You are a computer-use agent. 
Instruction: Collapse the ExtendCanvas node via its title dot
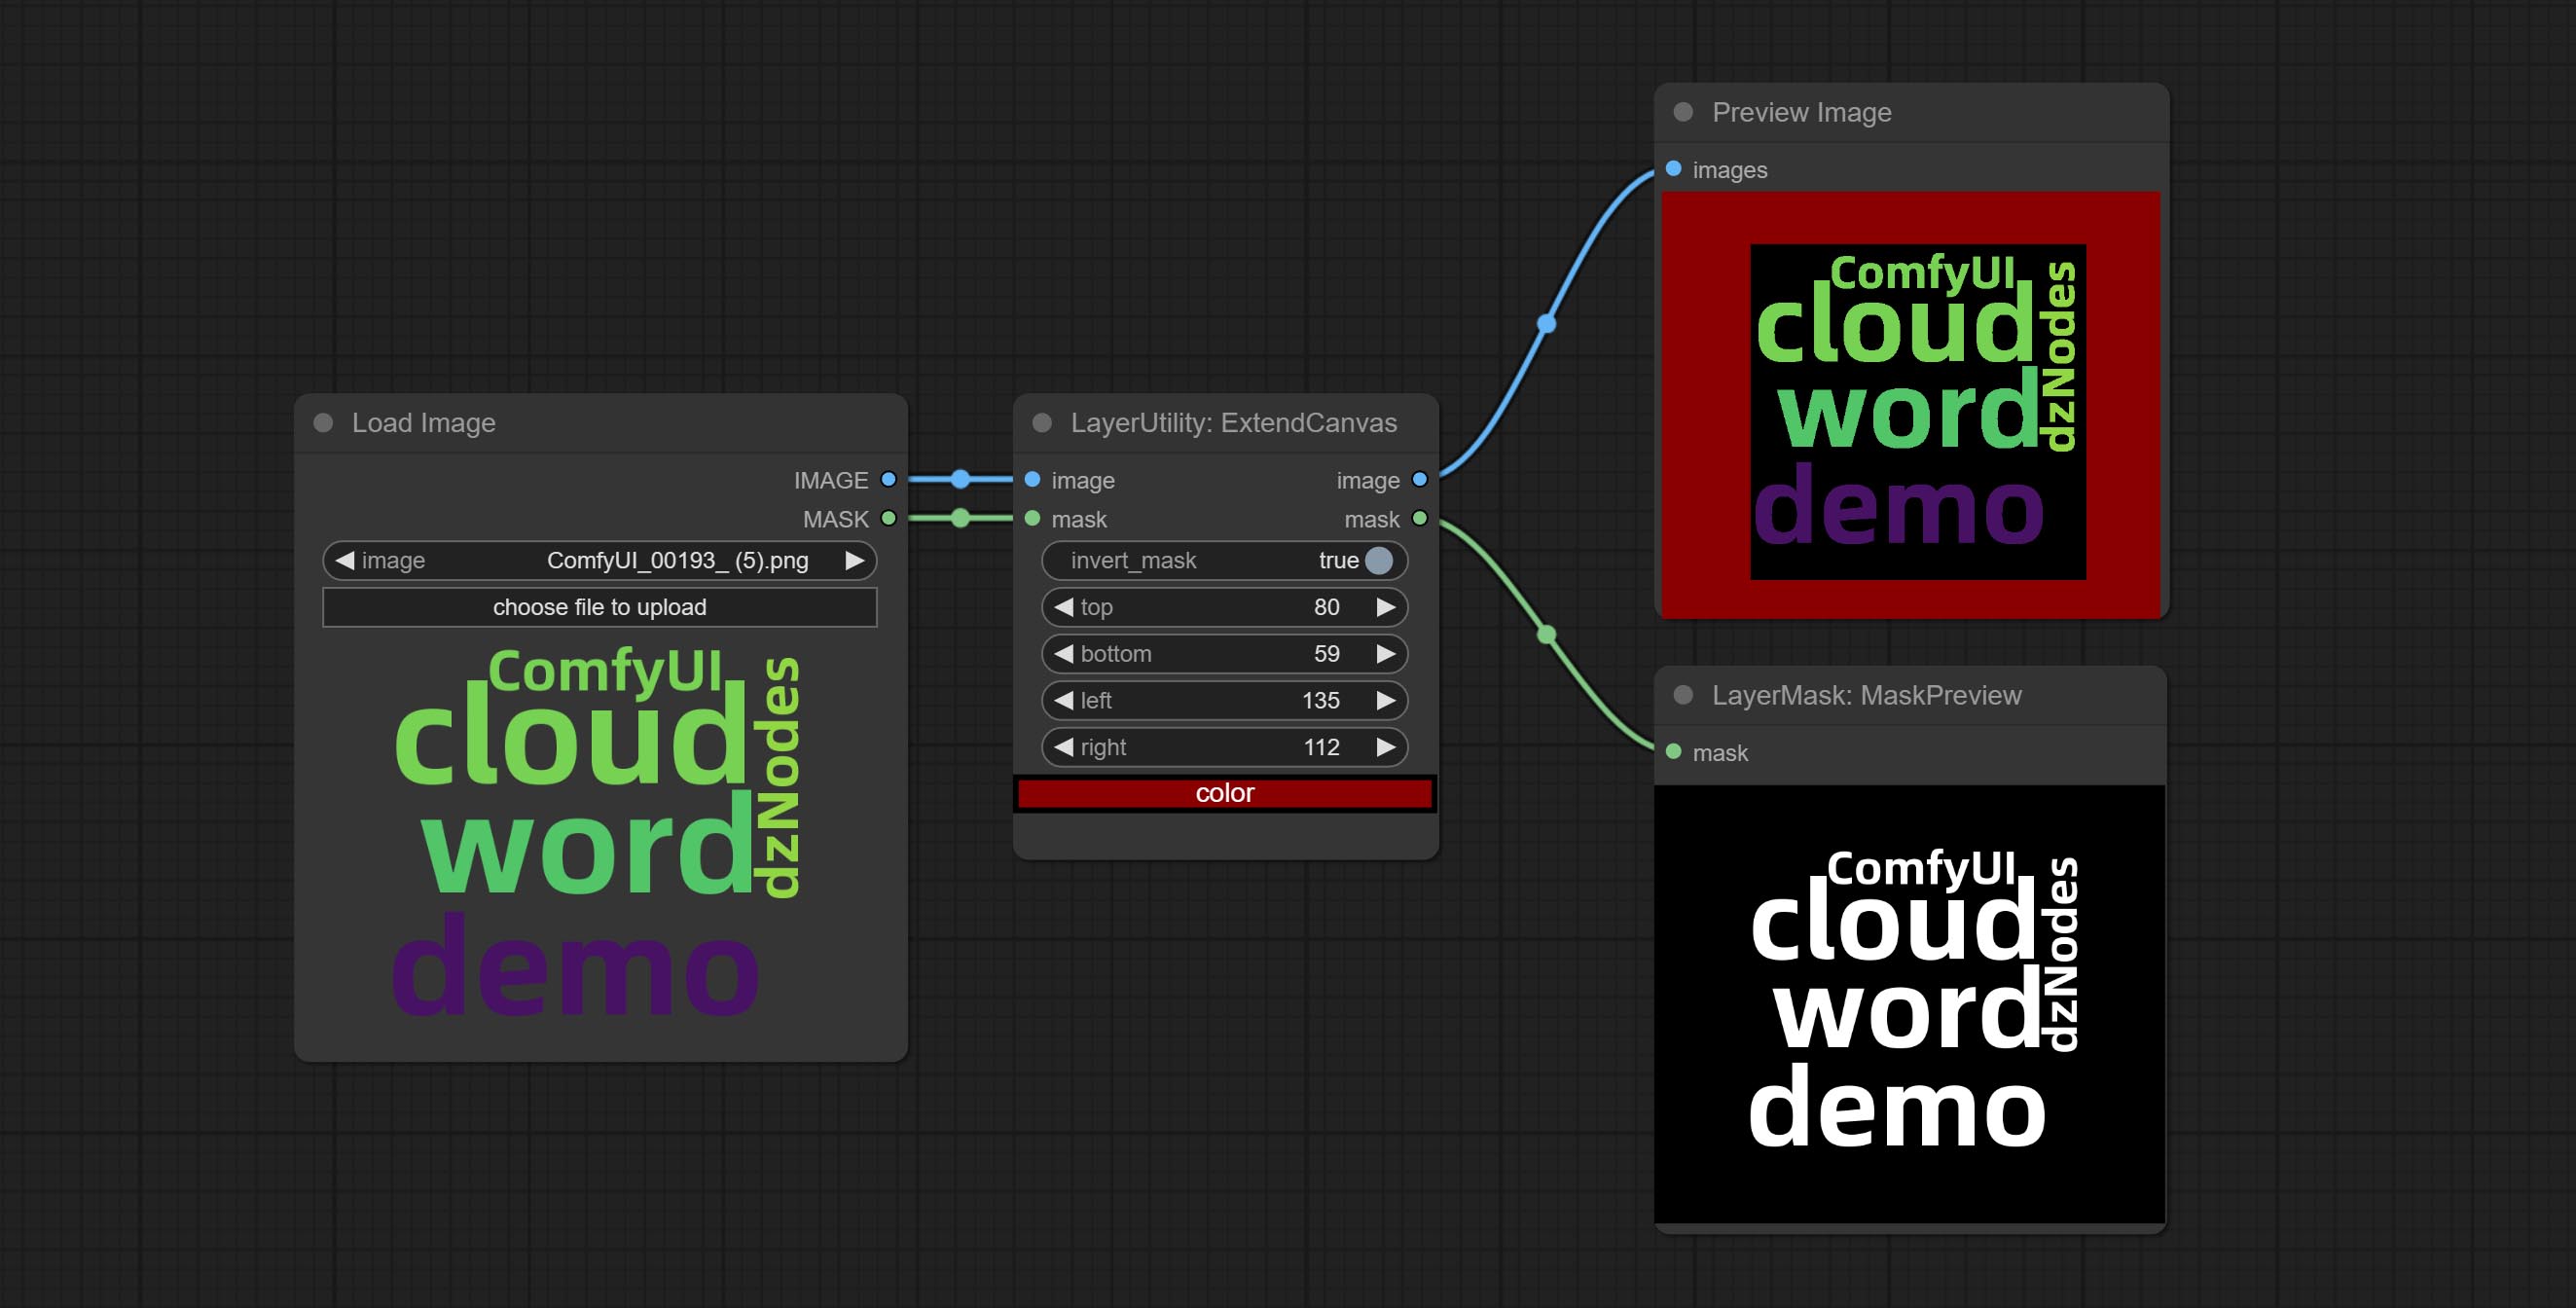pos(1042,423)
